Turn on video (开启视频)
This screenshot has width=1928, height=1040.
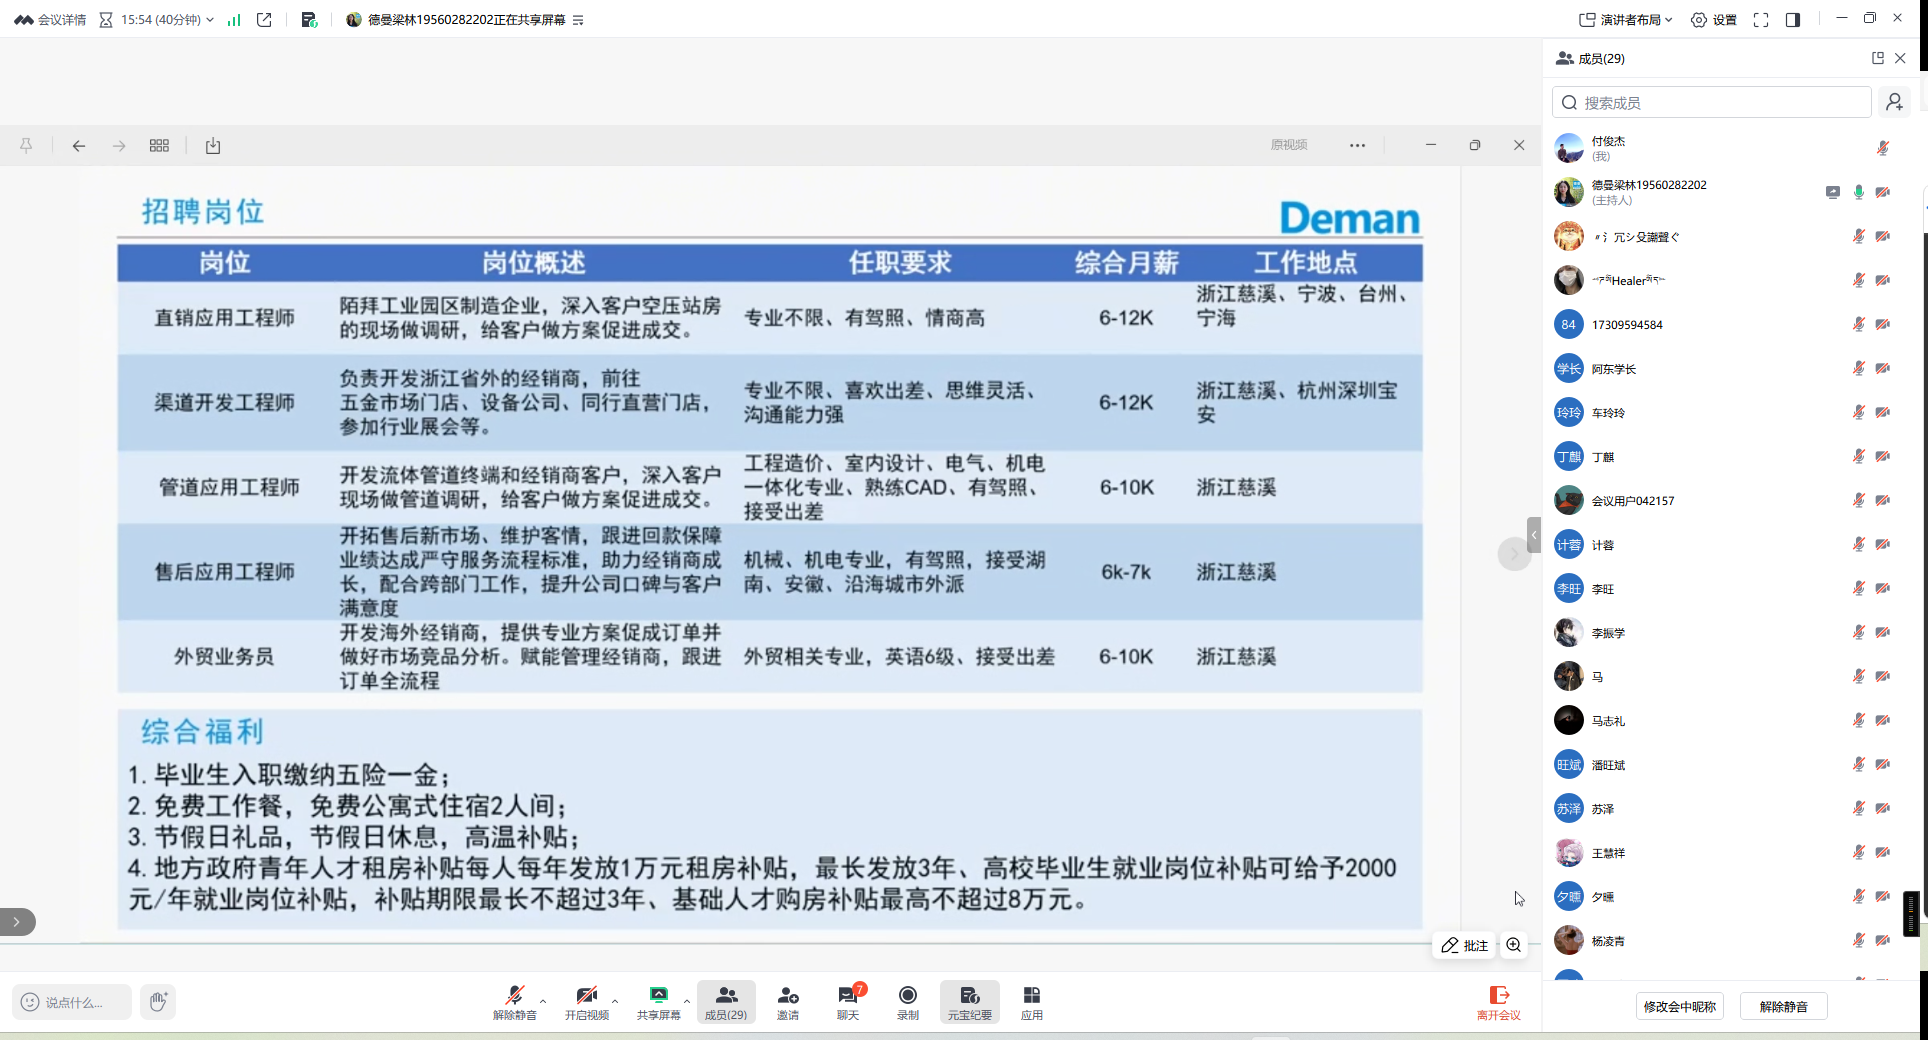click(x=587, y=1002)
